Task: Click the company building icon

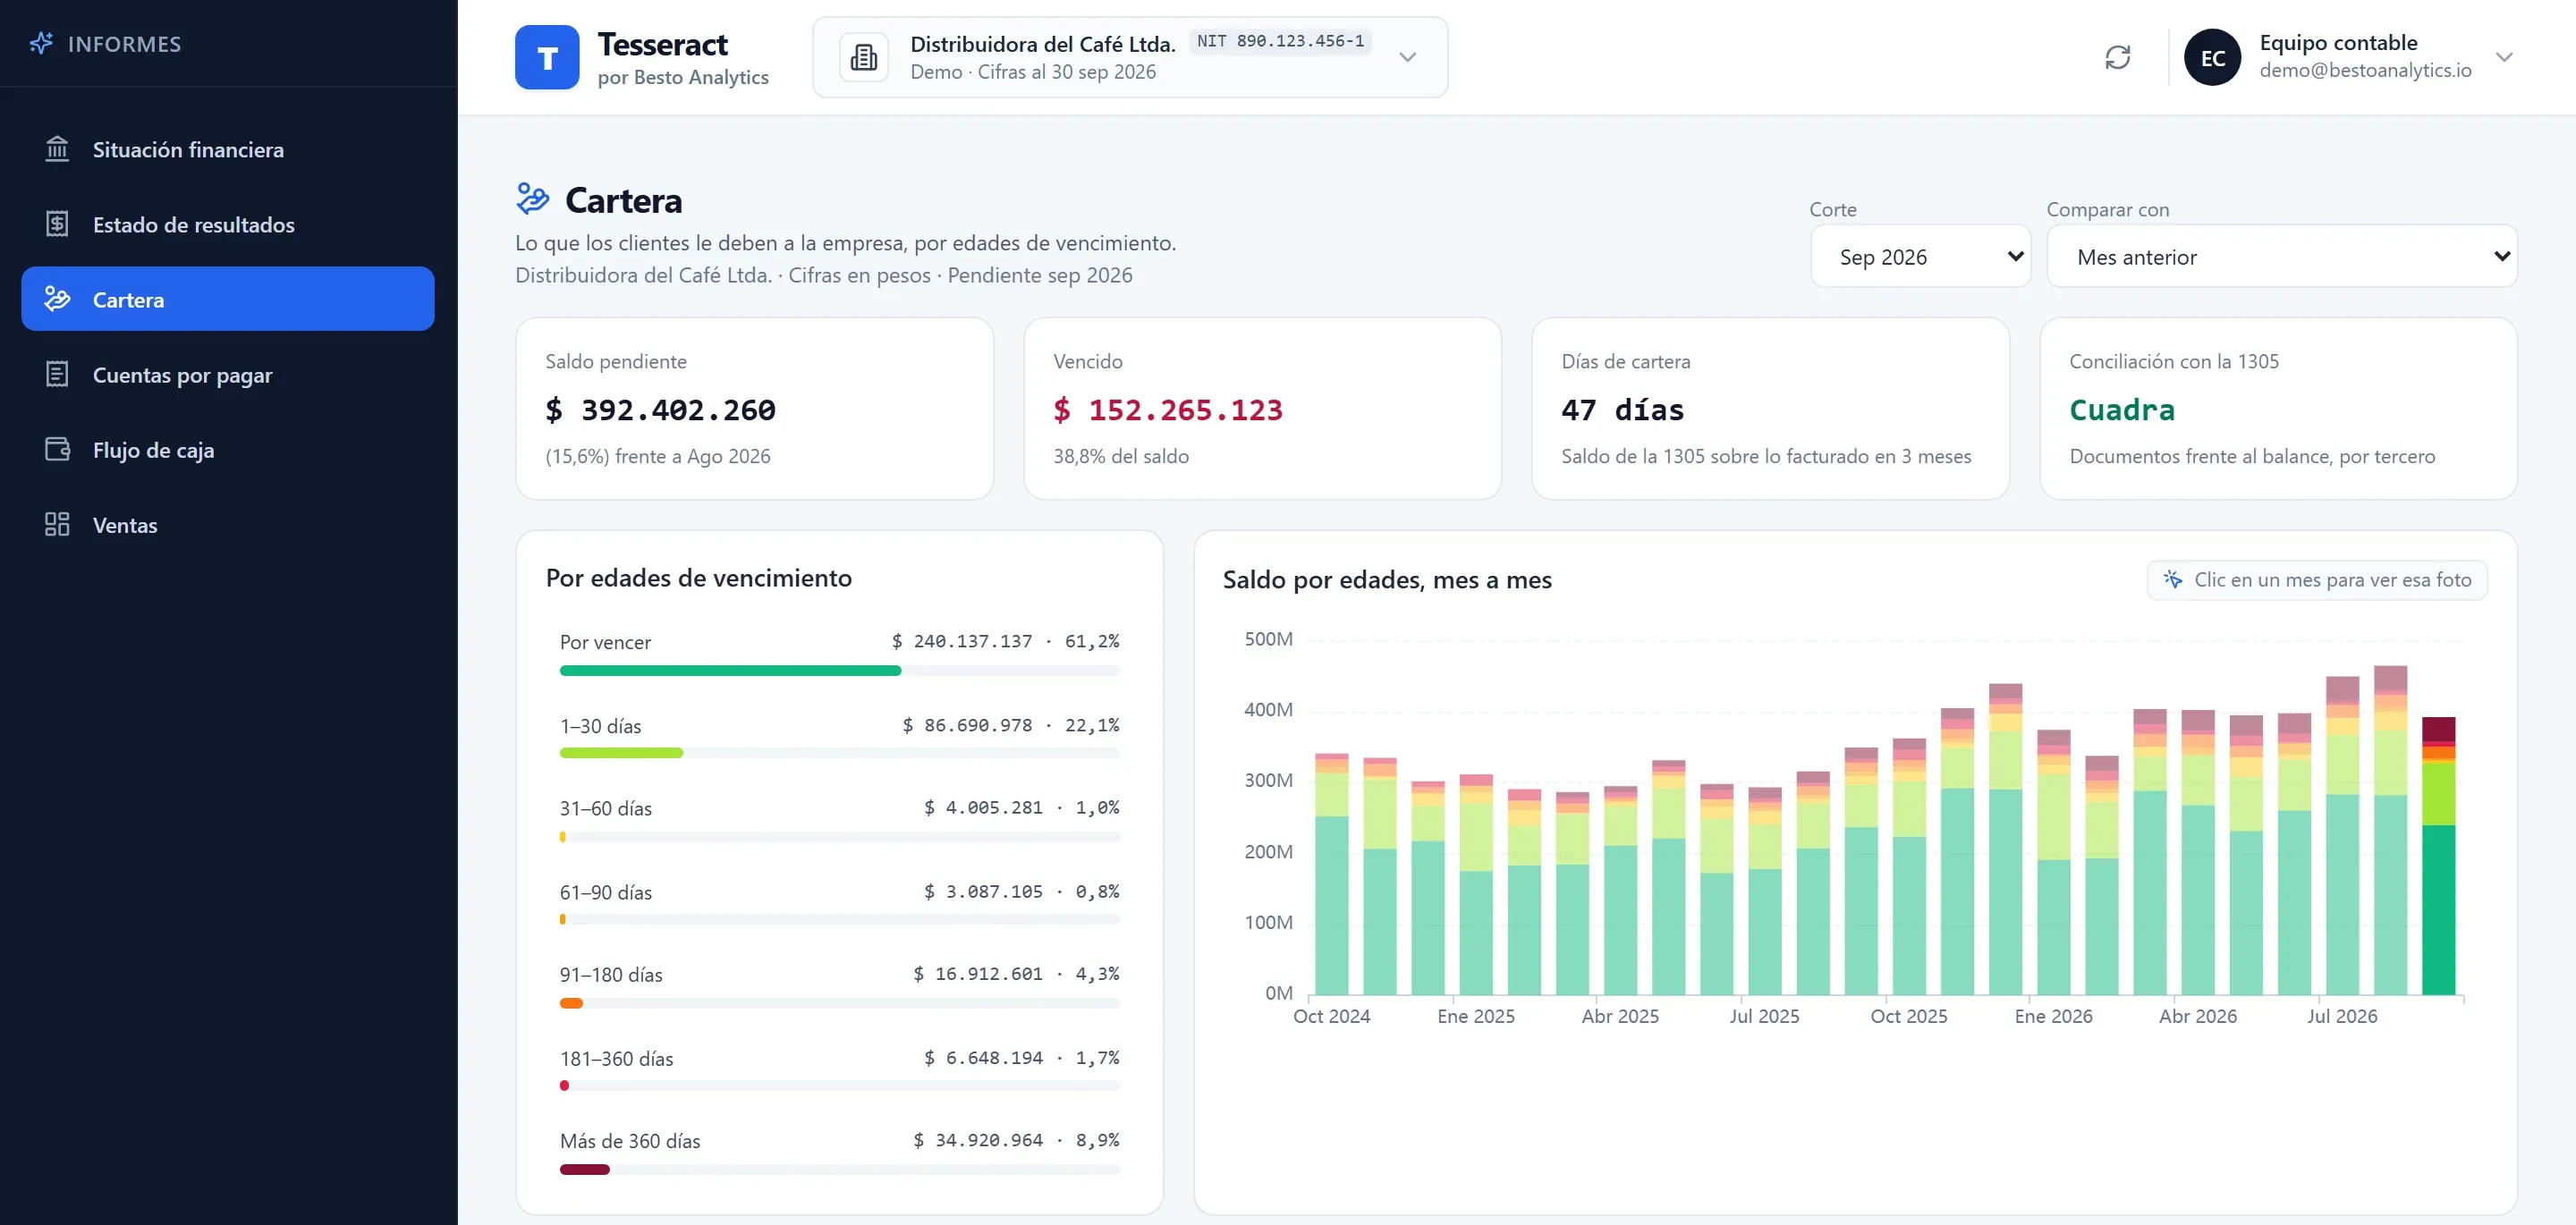Action: point(863,57)
